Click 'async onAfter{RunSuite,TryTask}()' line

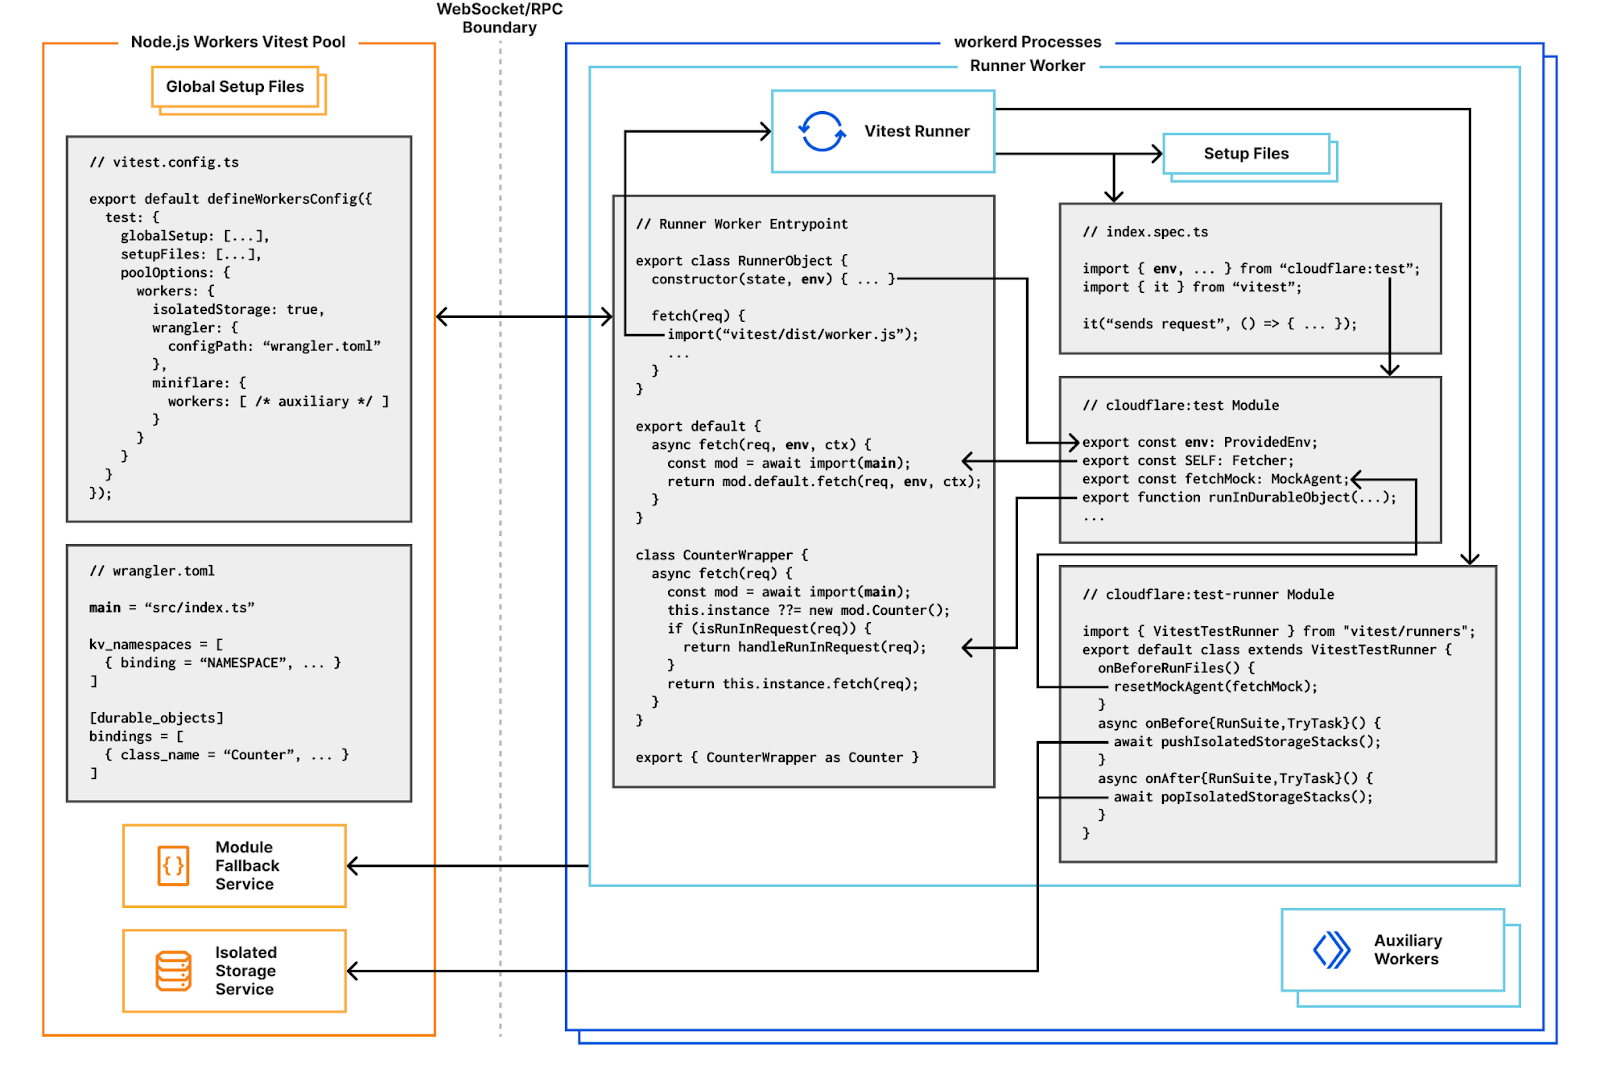pos(1236,779)
